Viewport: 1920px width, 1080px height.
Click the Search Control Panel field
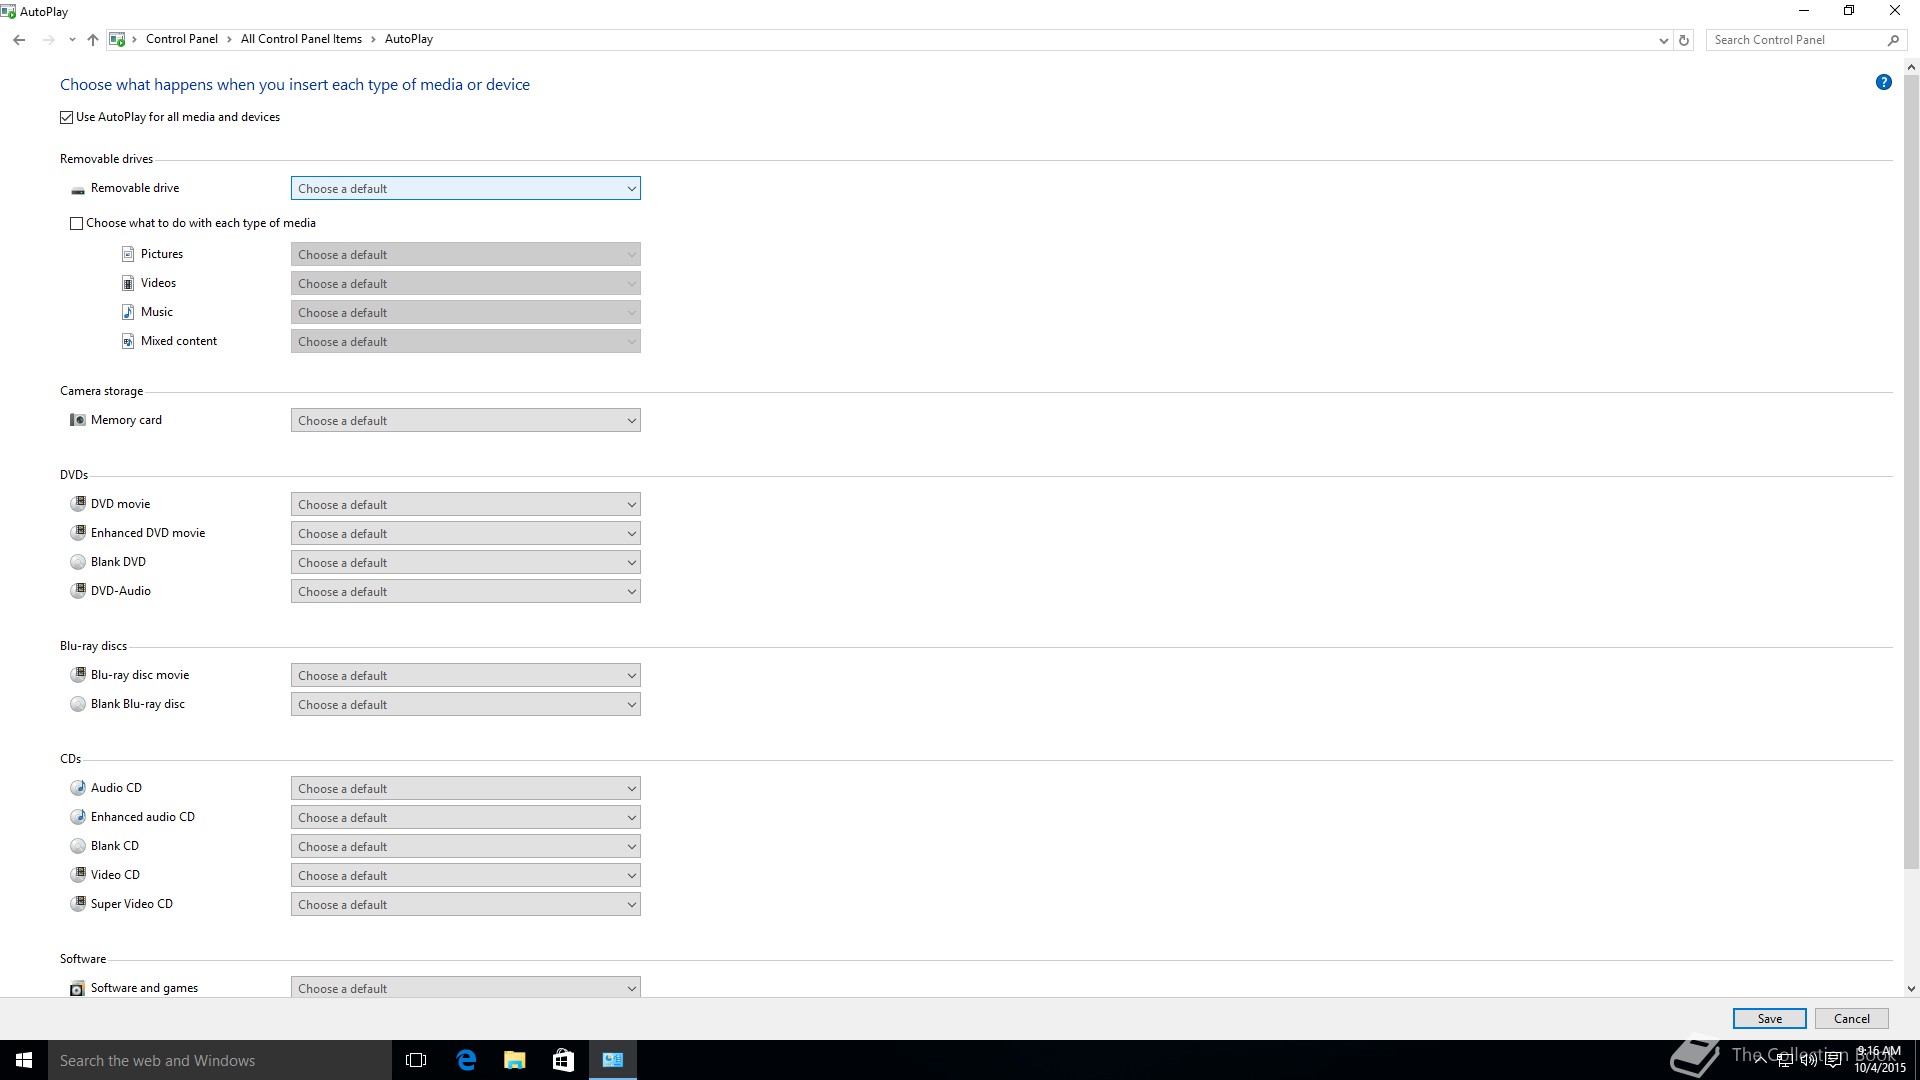pos(1795,40)
